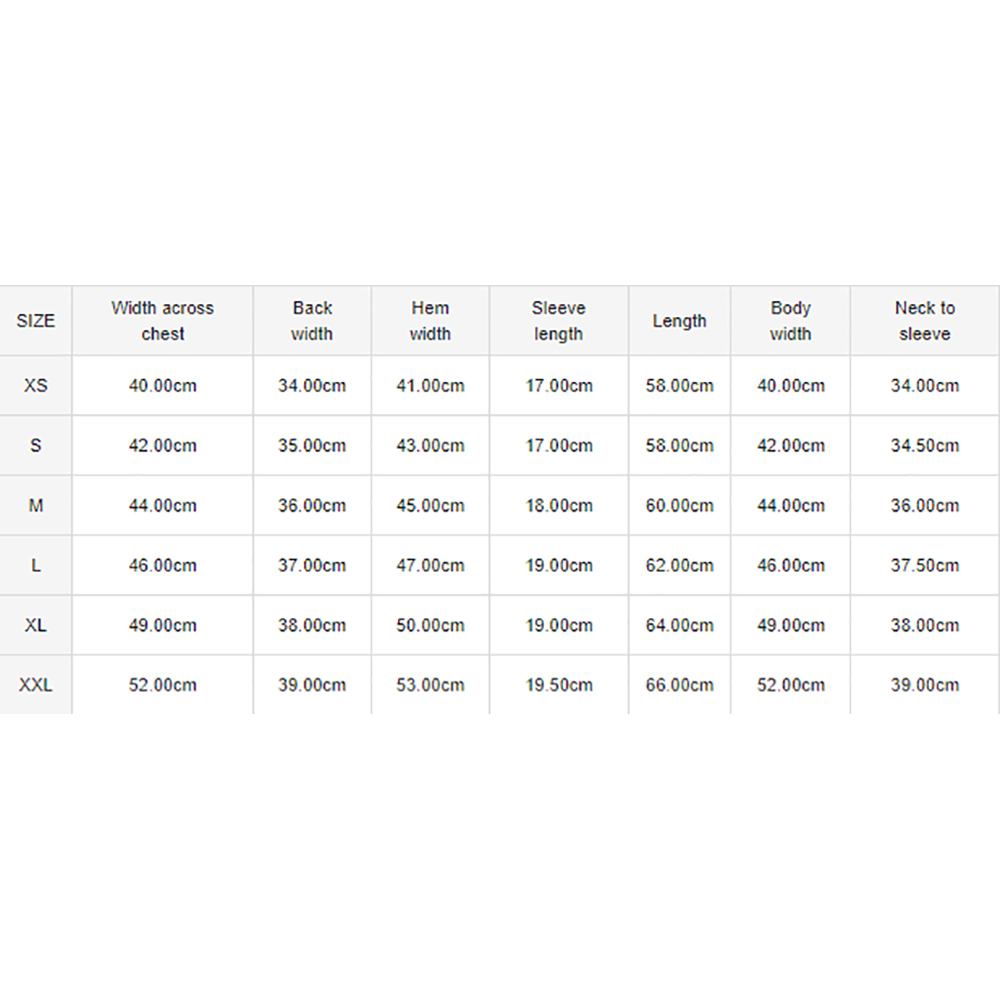Click the Sleeve length header cell
This screenshot has width=1000, height=1000.
(x=559, y=321)
